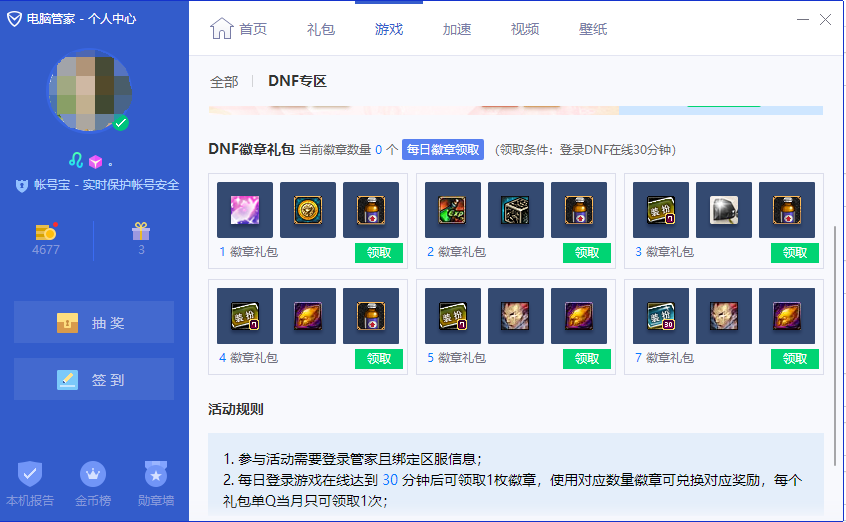Click the potion bottle in pack 3
846x522 pixels.
point(787,210)
